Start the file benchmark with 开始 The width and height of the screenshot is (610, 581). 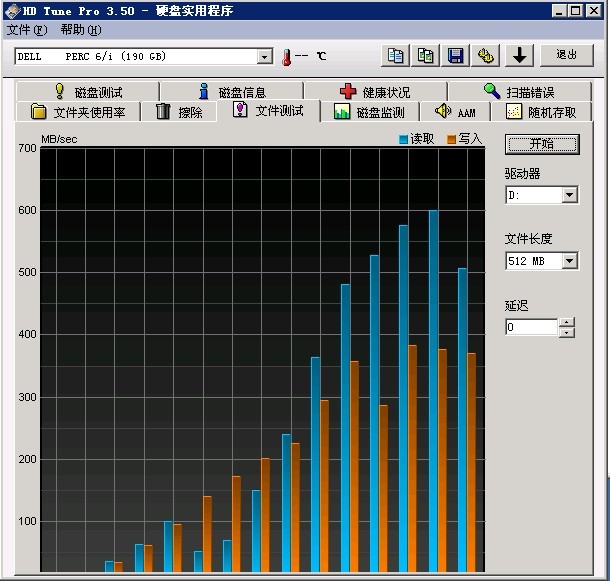542,144
